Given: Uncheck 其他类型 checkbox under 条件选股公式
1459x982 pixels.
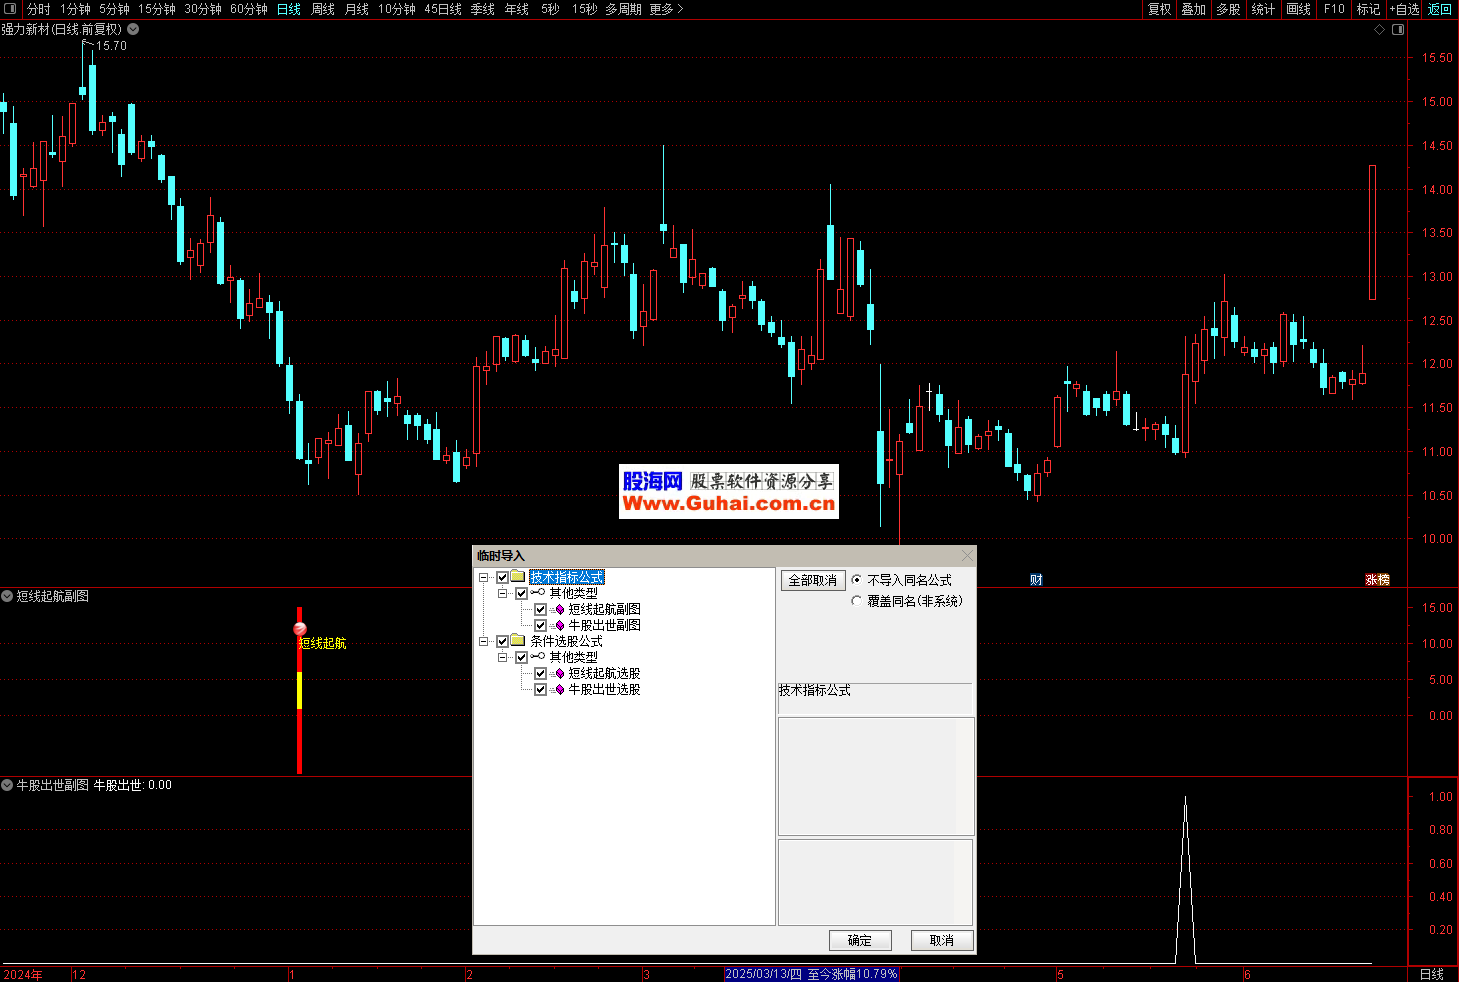Looking at the screenshot, I should pos(521,657).
